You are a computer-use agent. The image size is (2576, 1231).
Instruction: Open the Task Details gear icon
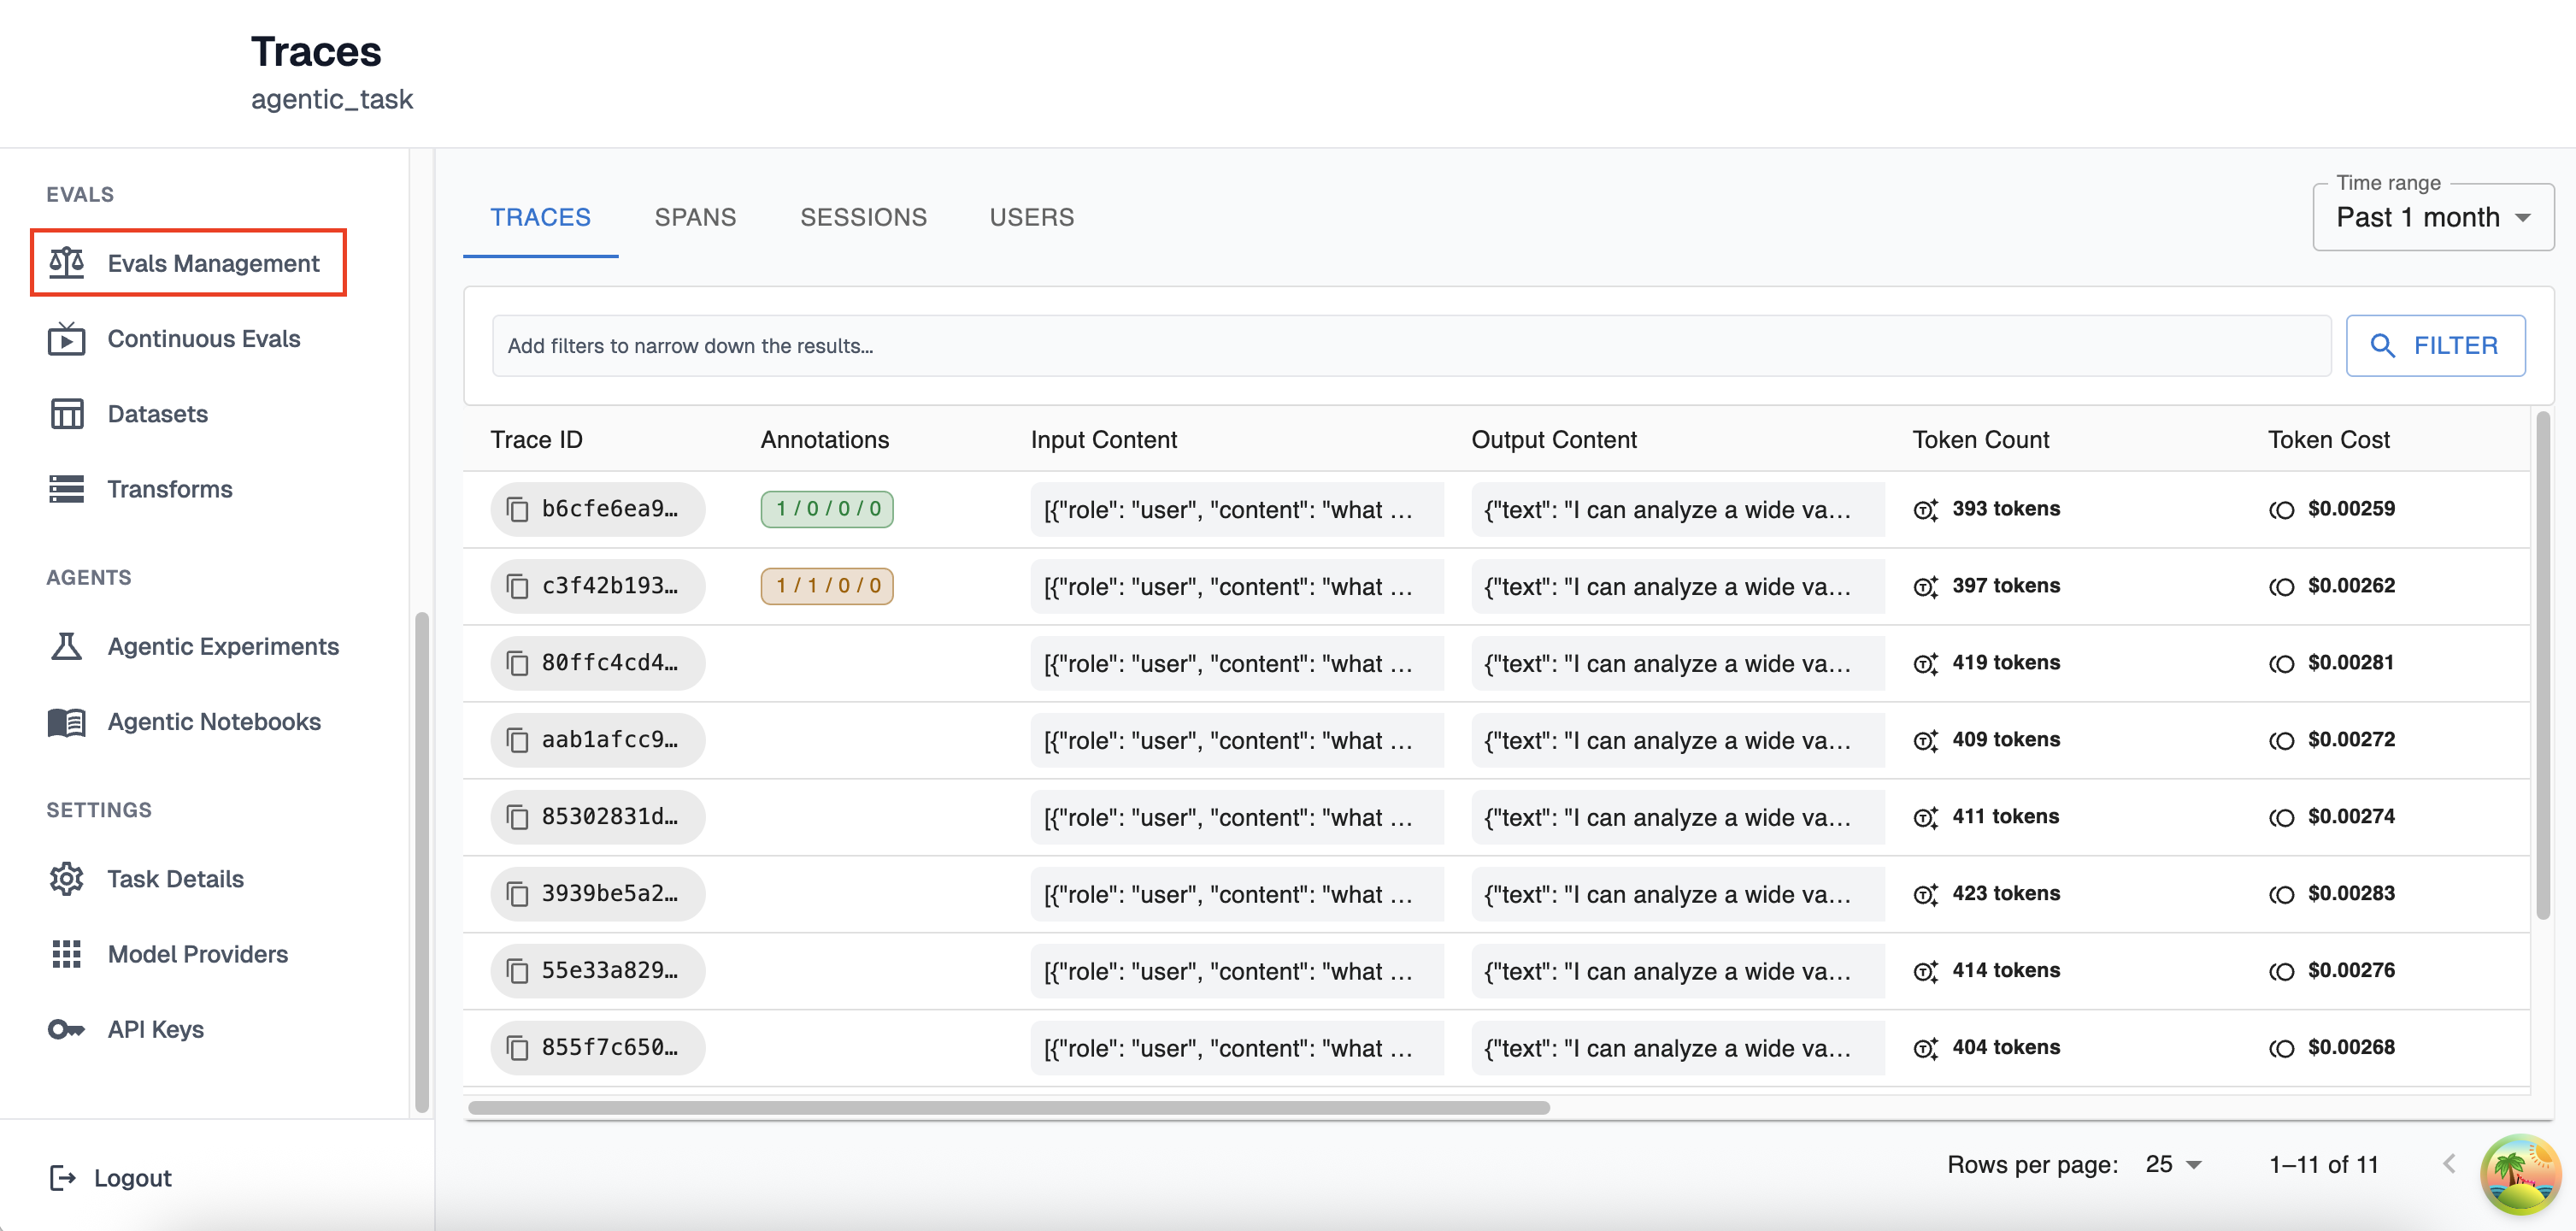(x=66, y=879)
